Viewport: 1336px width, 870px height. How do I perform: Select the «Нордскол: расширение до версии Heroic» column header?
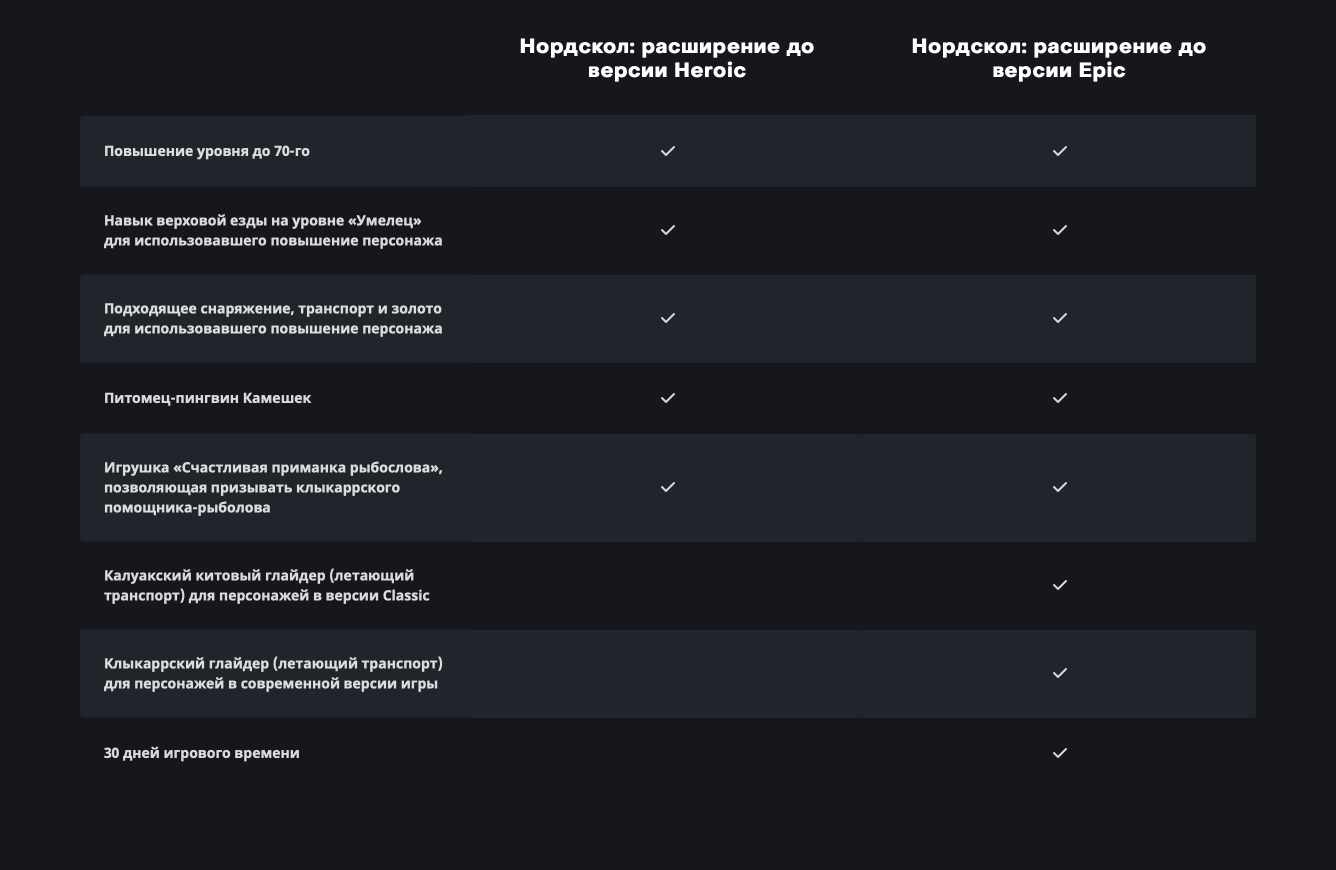click(667, 58)
